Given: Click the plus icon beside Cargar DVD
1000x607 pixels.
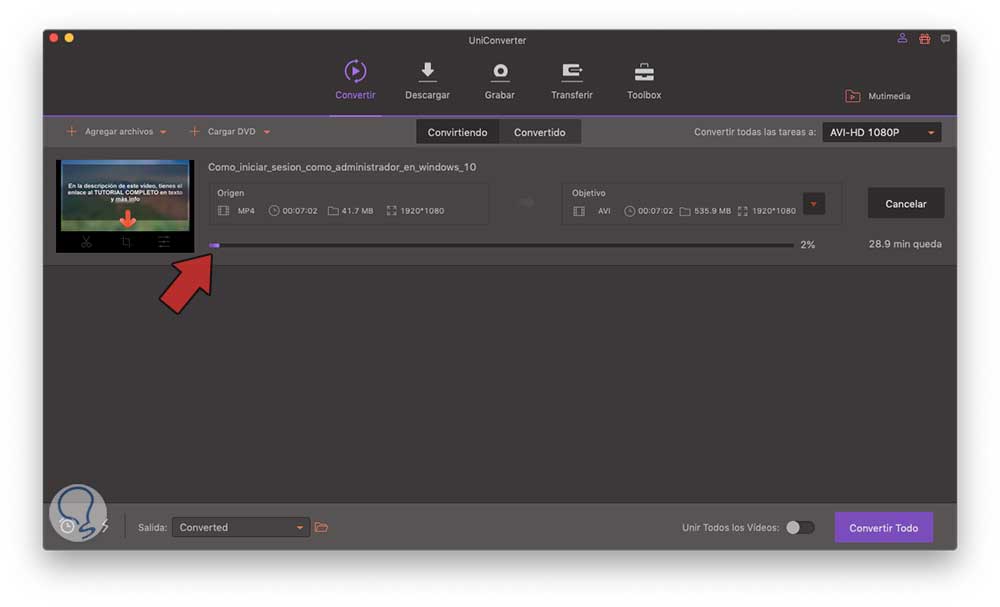Looking at the screenshot, I should [x=195, y=131].
